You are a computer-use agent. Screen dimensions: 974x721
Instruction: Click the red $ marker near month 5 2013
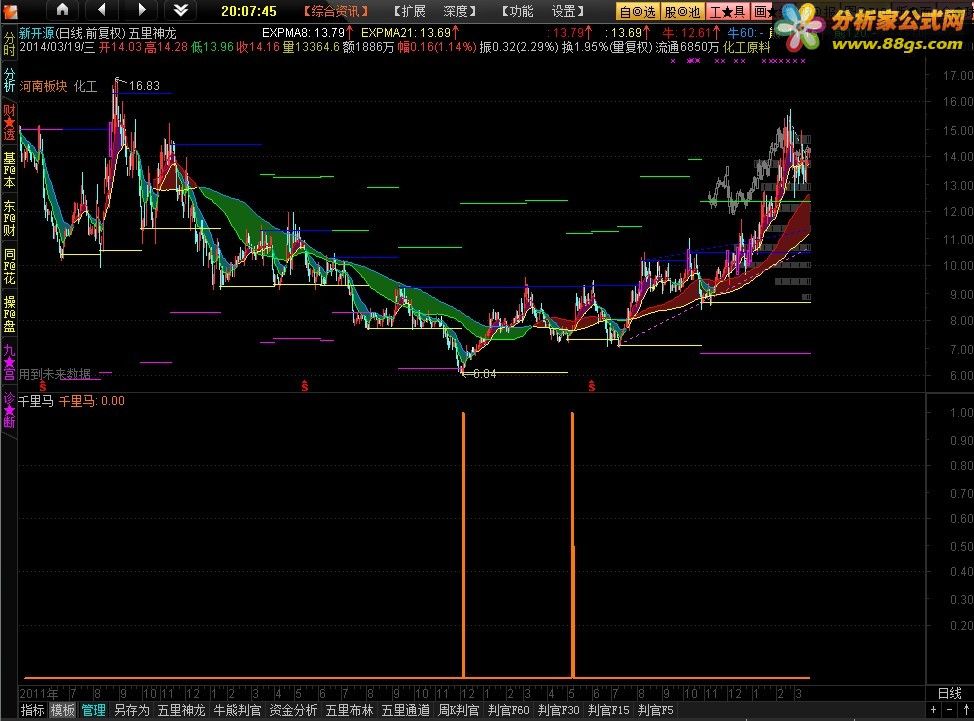tap(591, 386)
